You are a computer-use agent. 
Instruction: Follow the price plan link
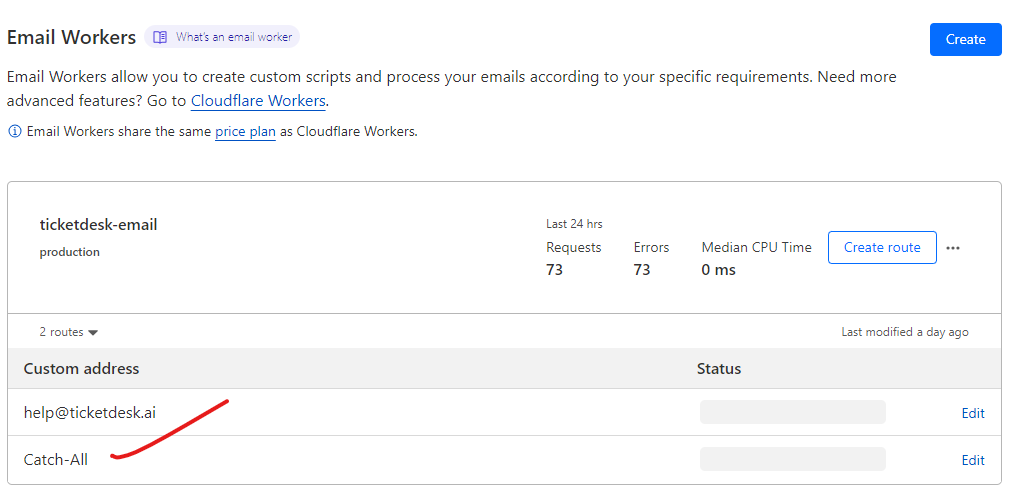(245, 132)
